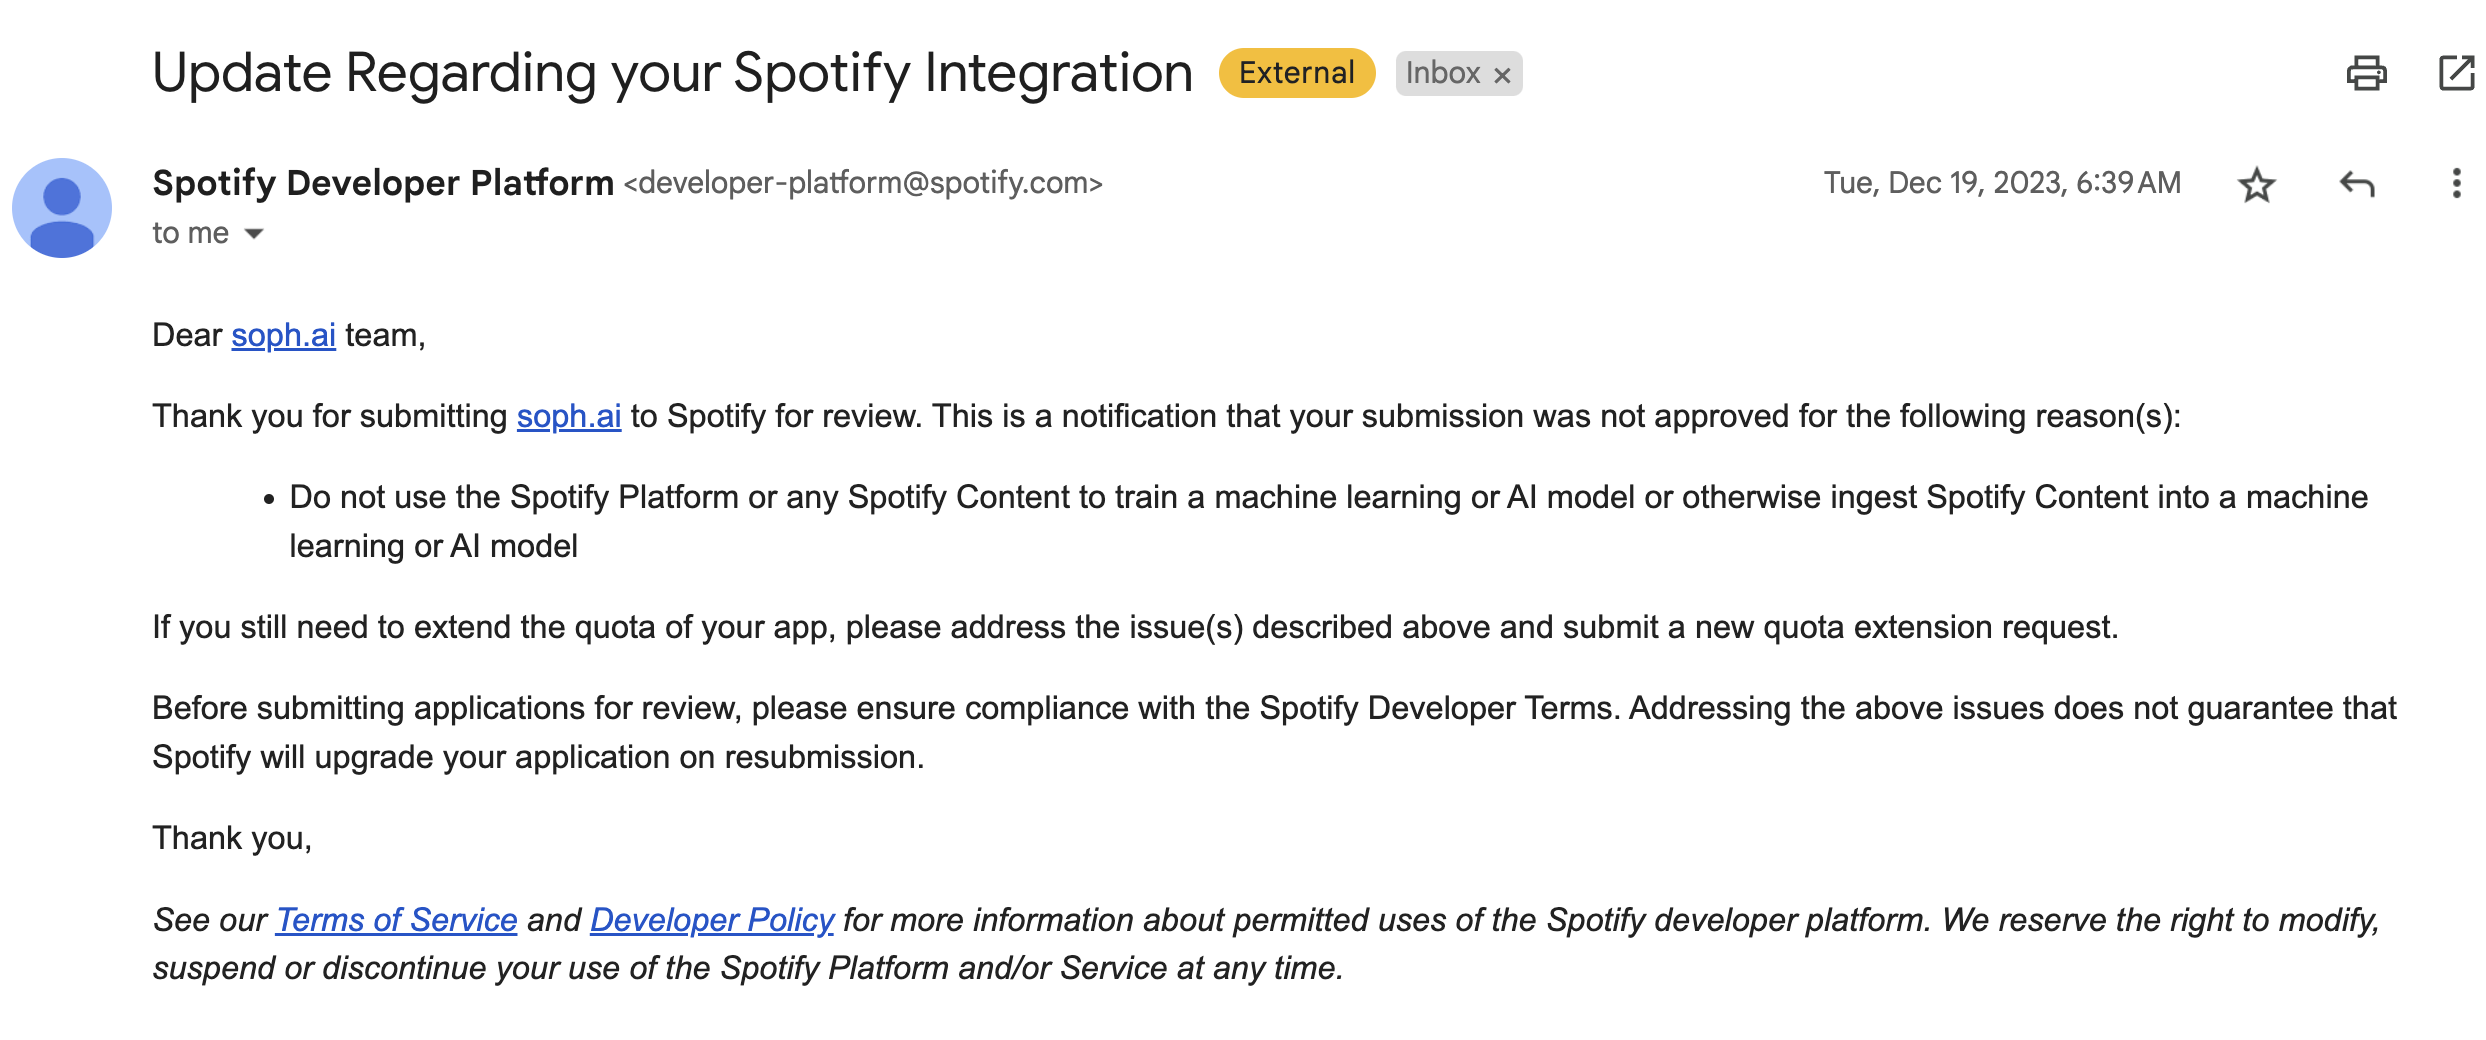Remove the Inbox label with its x
The width and height of the screenshot is (2486, 1040).
[1502, 75]
